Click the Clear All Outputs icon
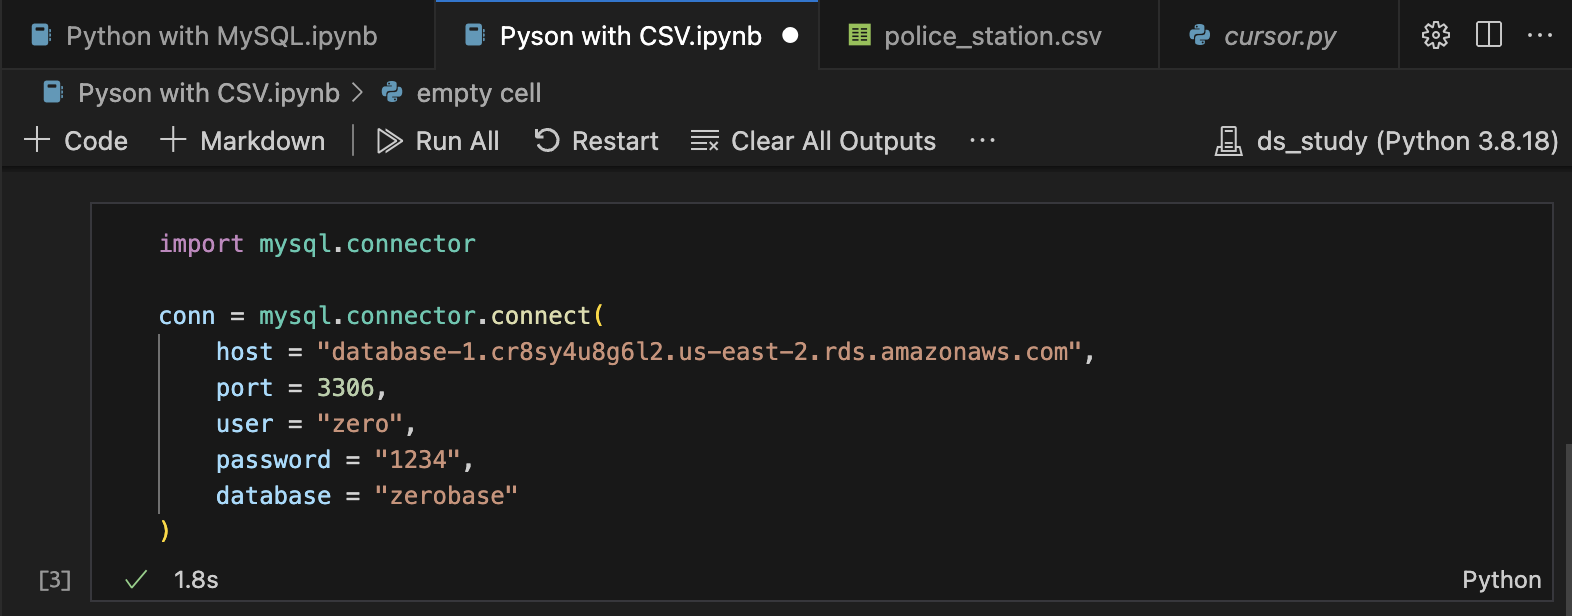The width and height of the screenshot is (1572, 616). tap(704, 141)
